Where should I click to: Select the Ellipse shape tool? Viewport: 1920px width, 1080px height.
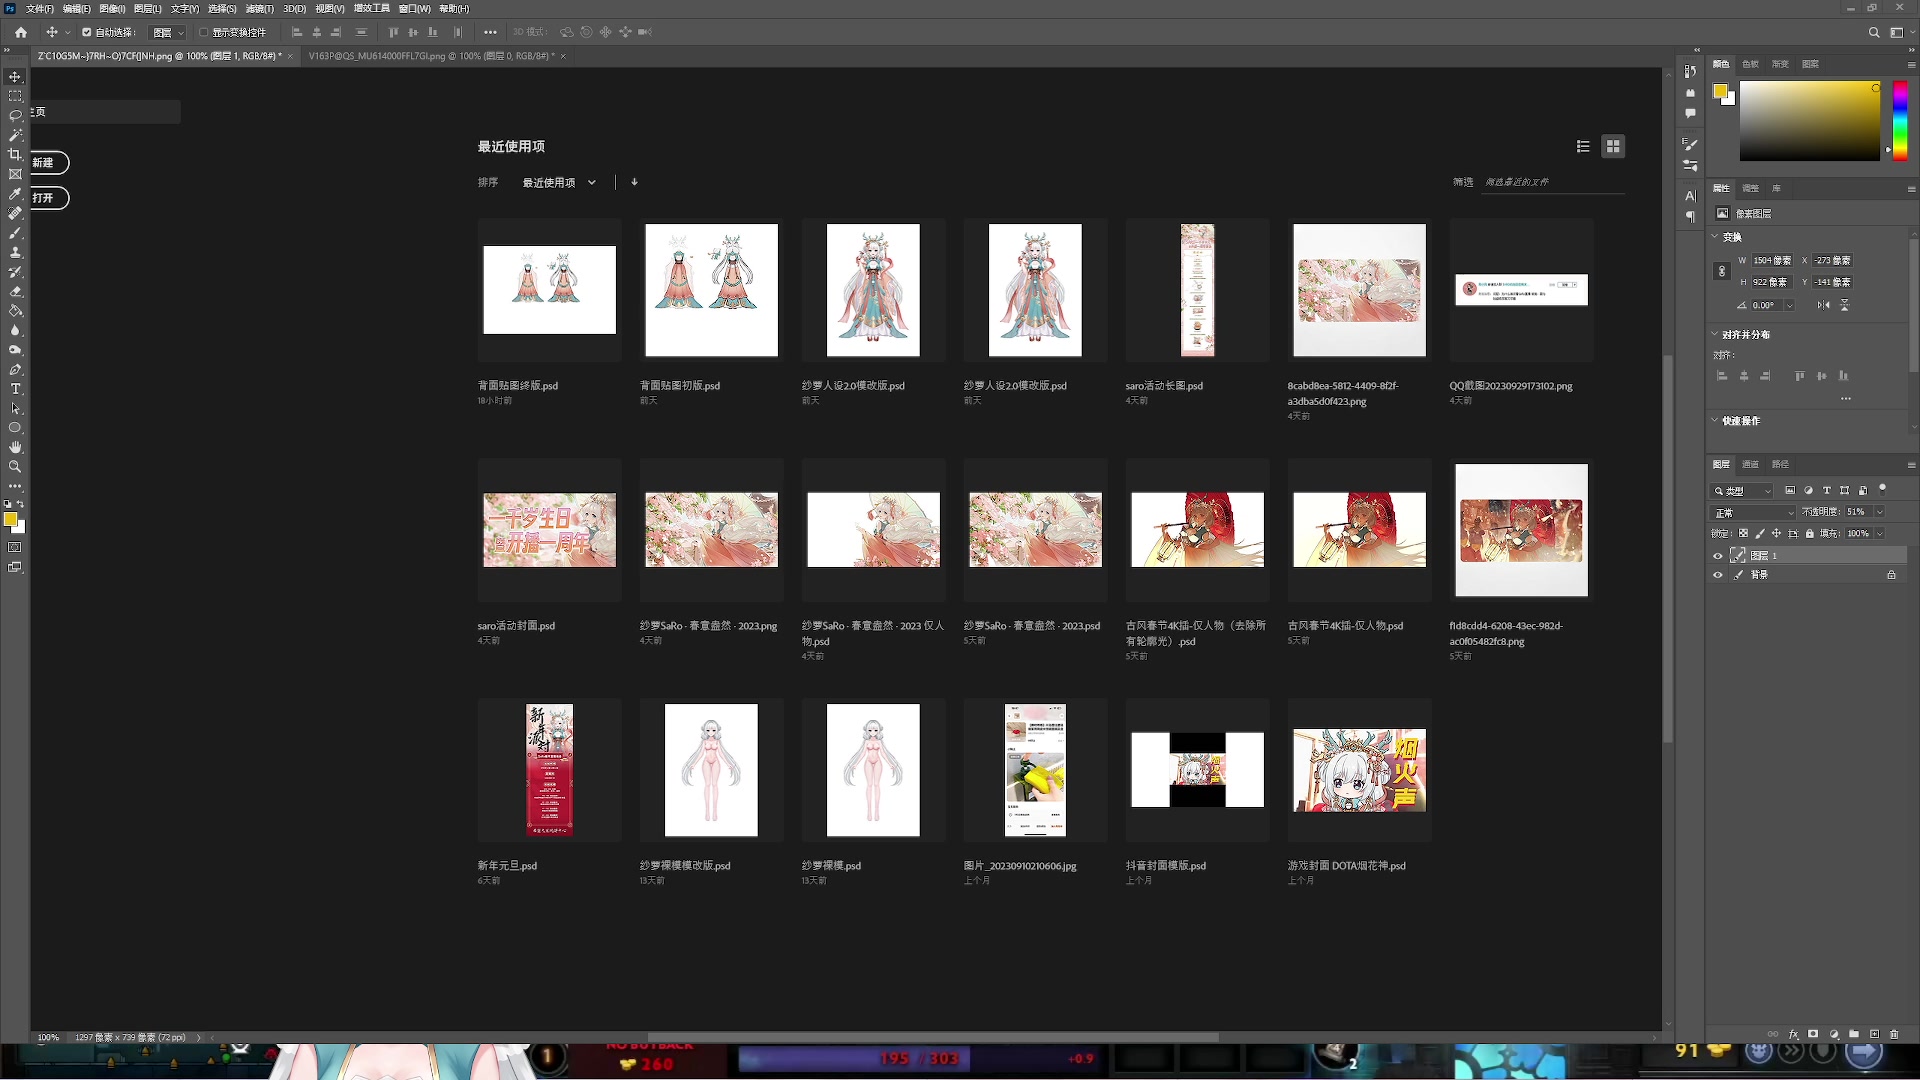(15, 428)
